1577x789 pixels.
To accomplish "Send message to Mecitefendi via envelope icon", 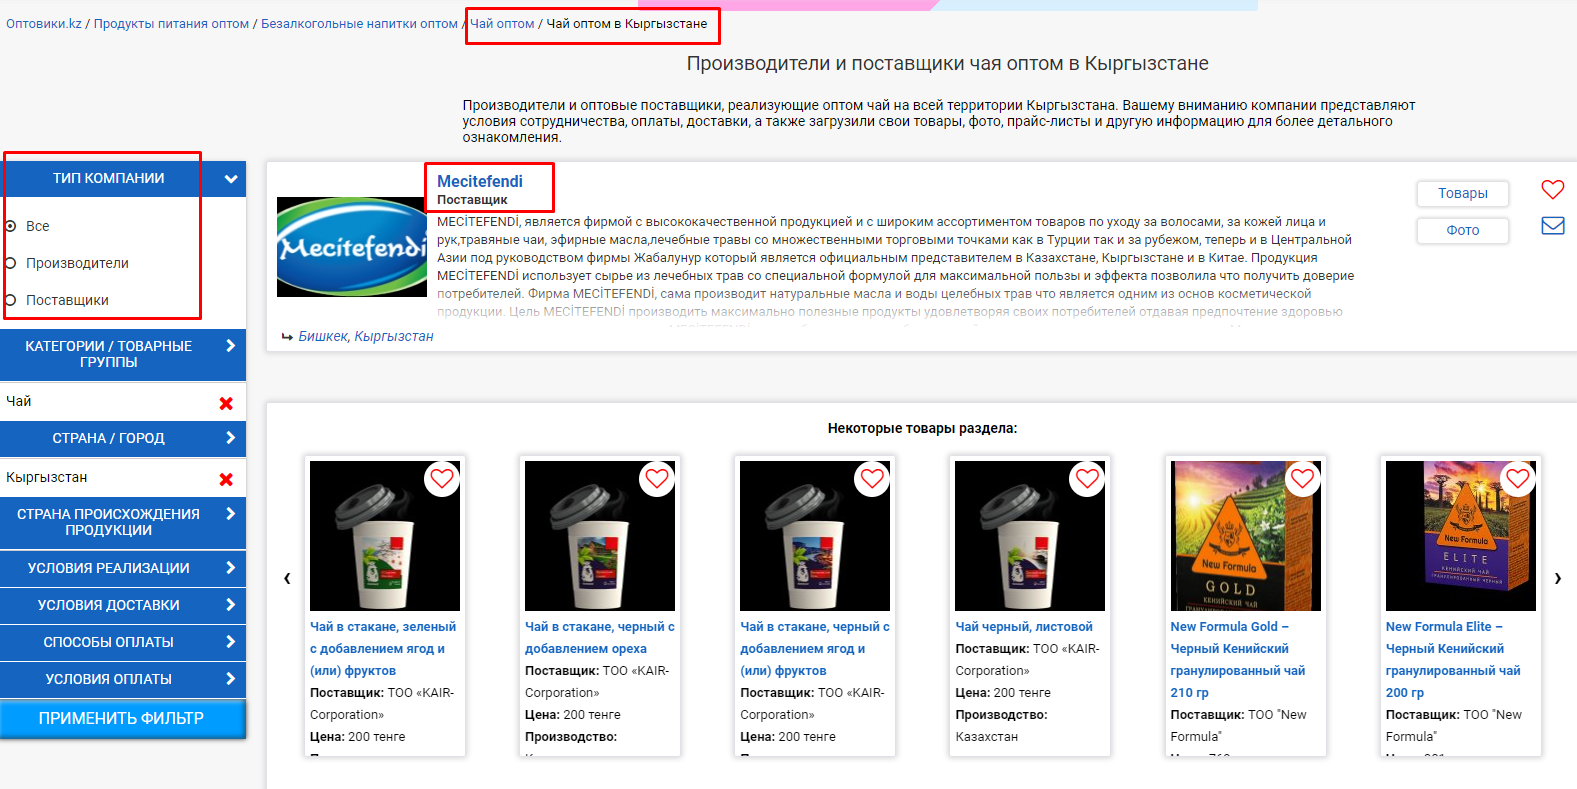I will point(1552,226).
